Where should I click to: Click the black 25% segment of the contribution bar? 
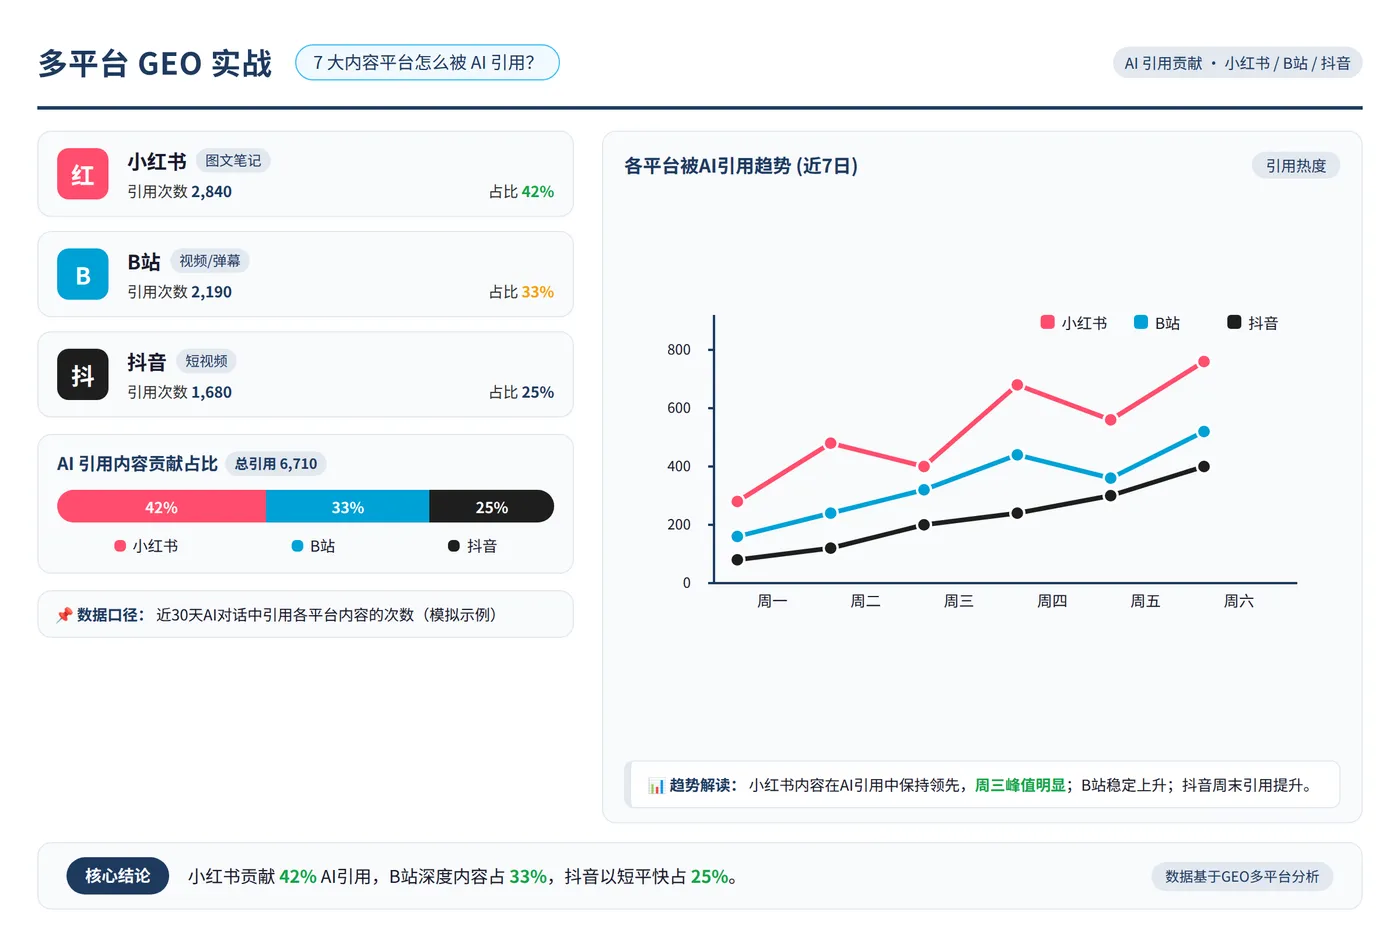pos(492,507)
